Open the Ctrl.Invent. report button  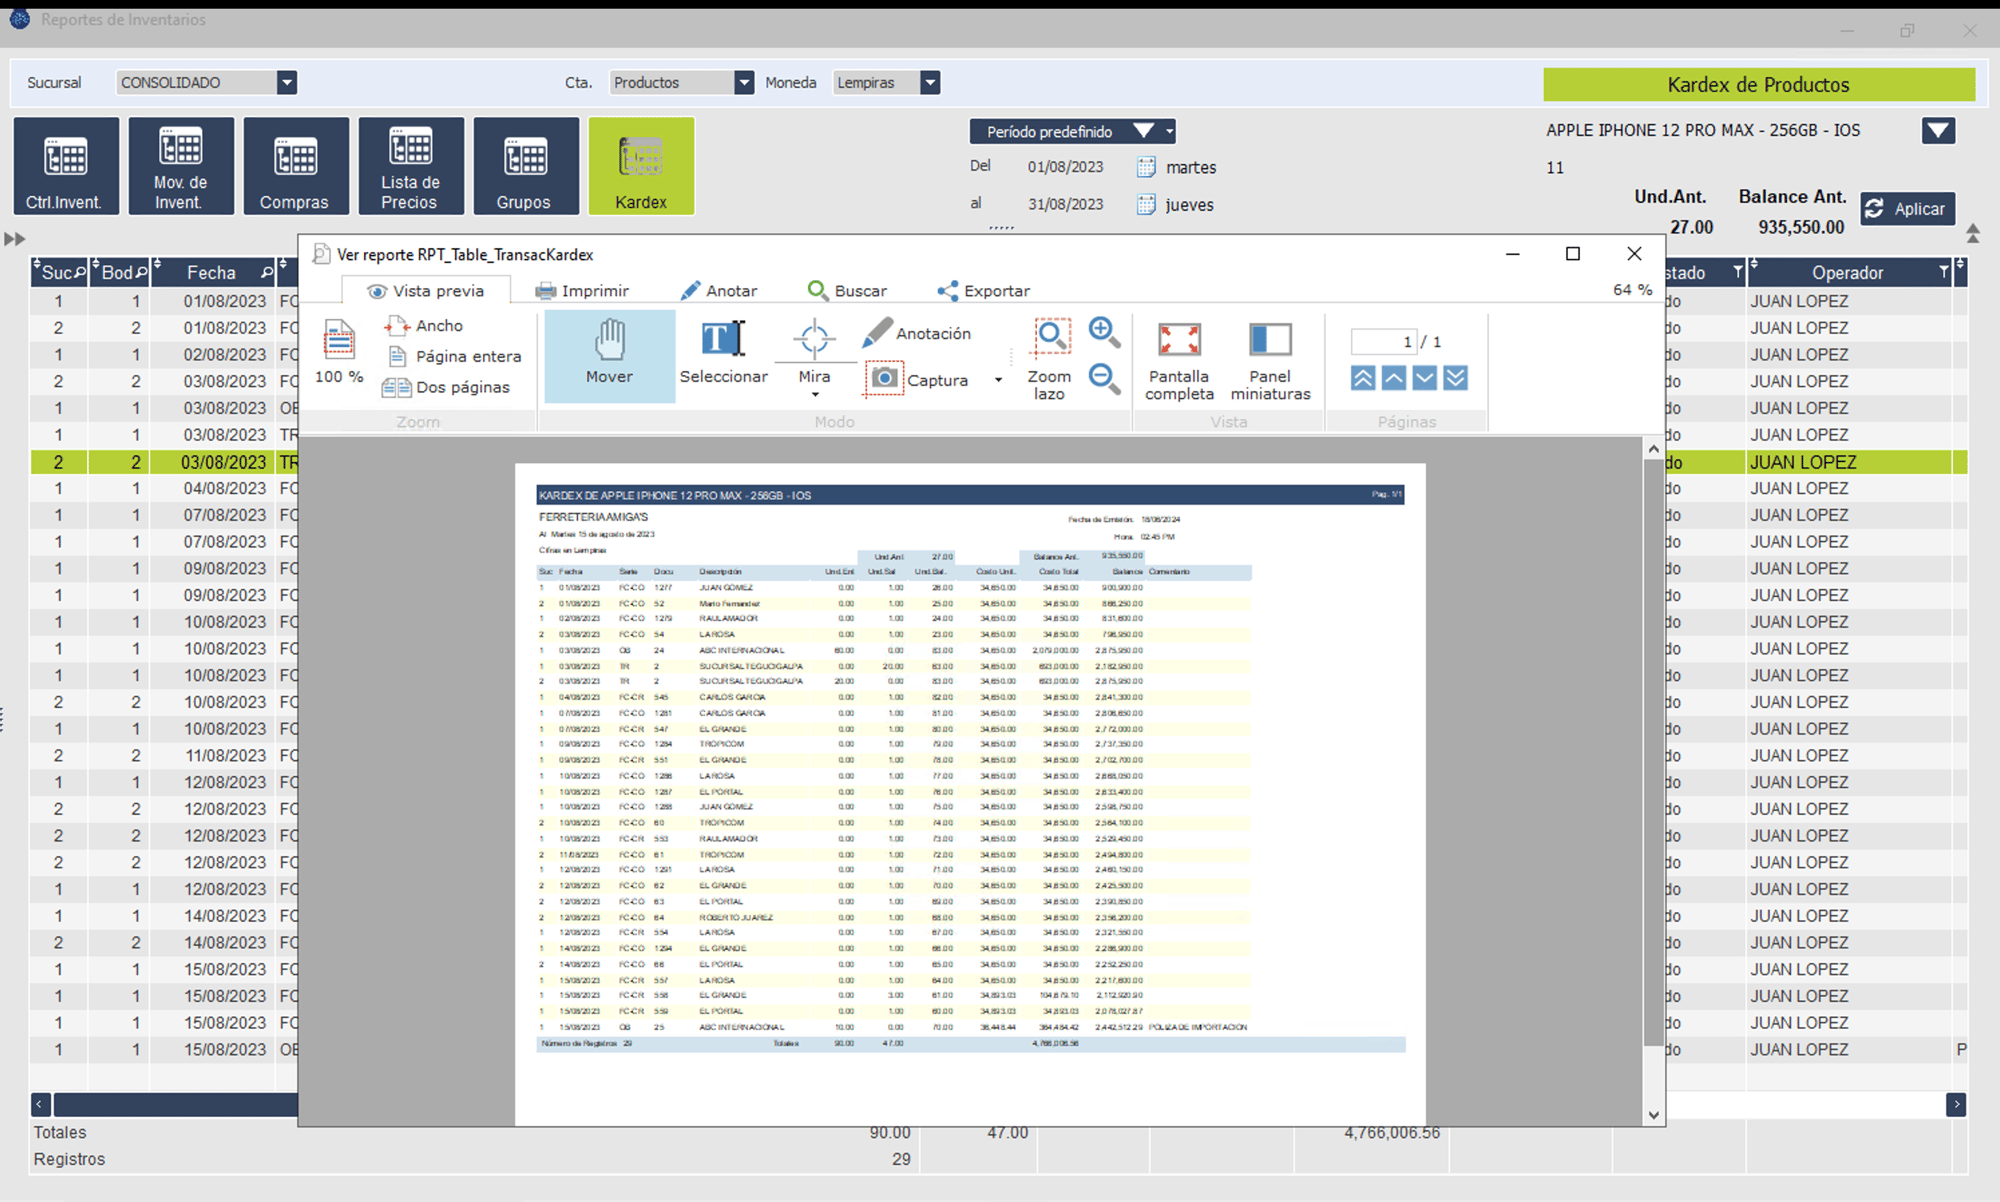click(66, 166)
